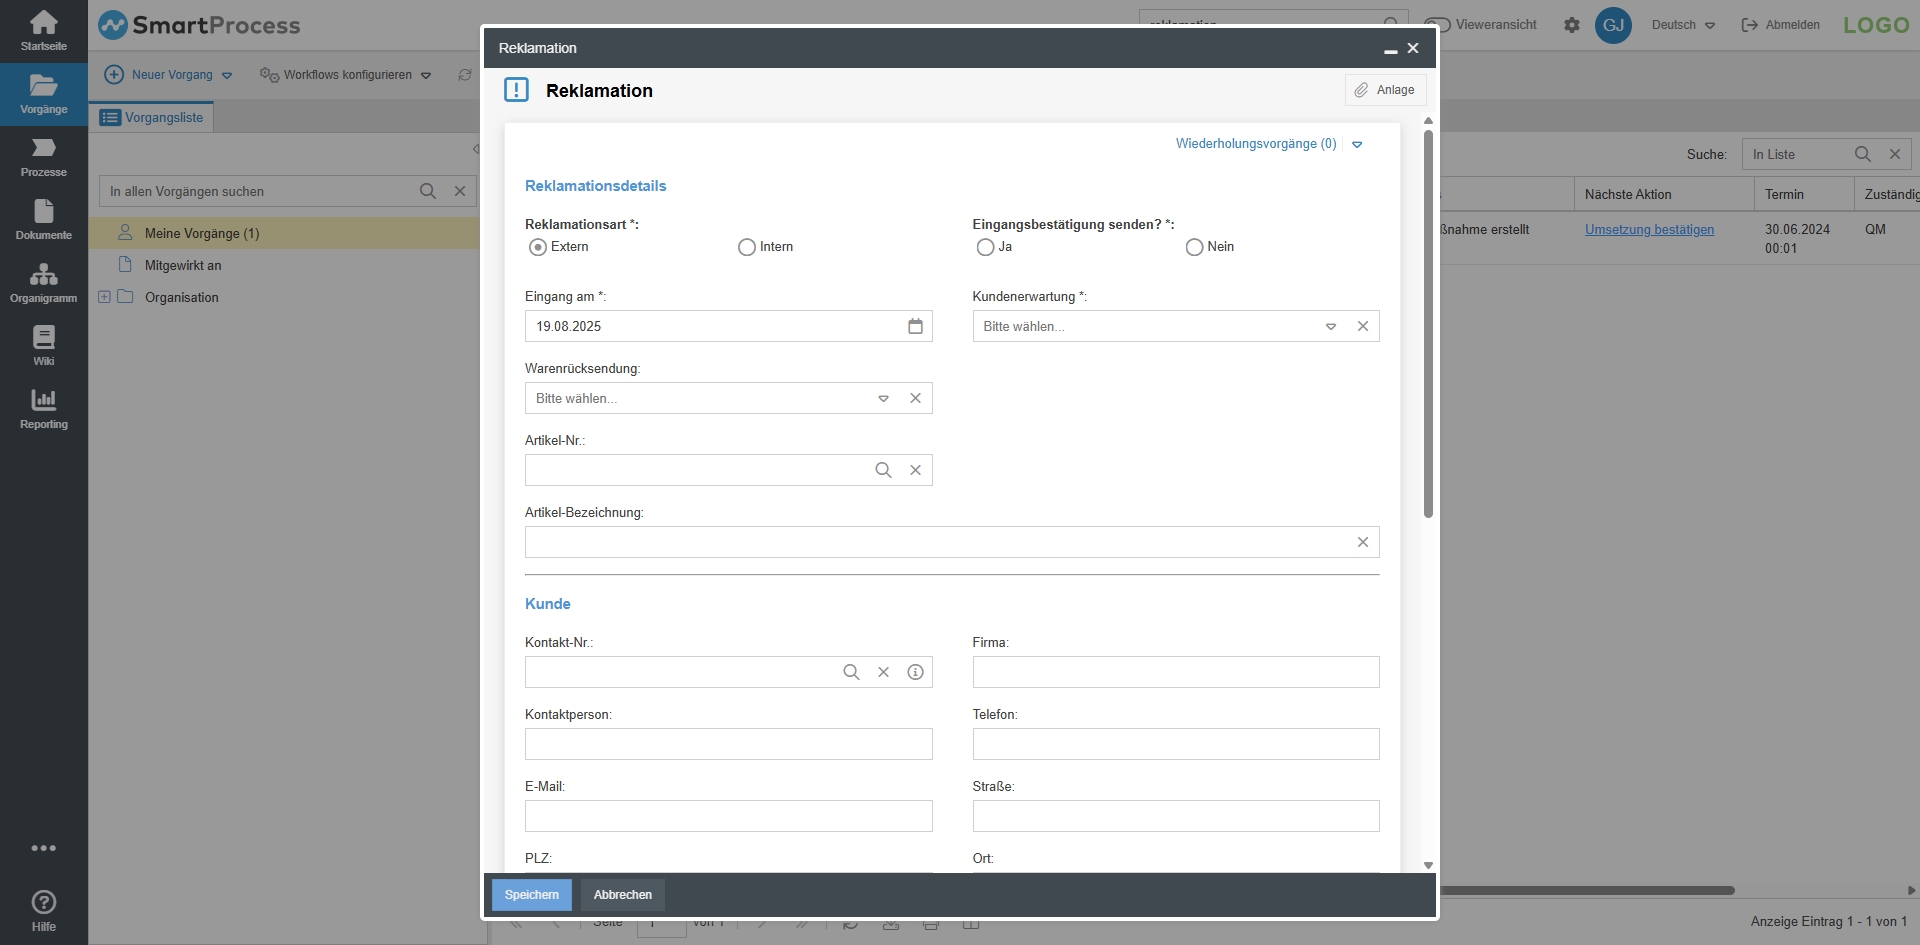Clear the Kundenerwartung selection

click(1363, 326)
